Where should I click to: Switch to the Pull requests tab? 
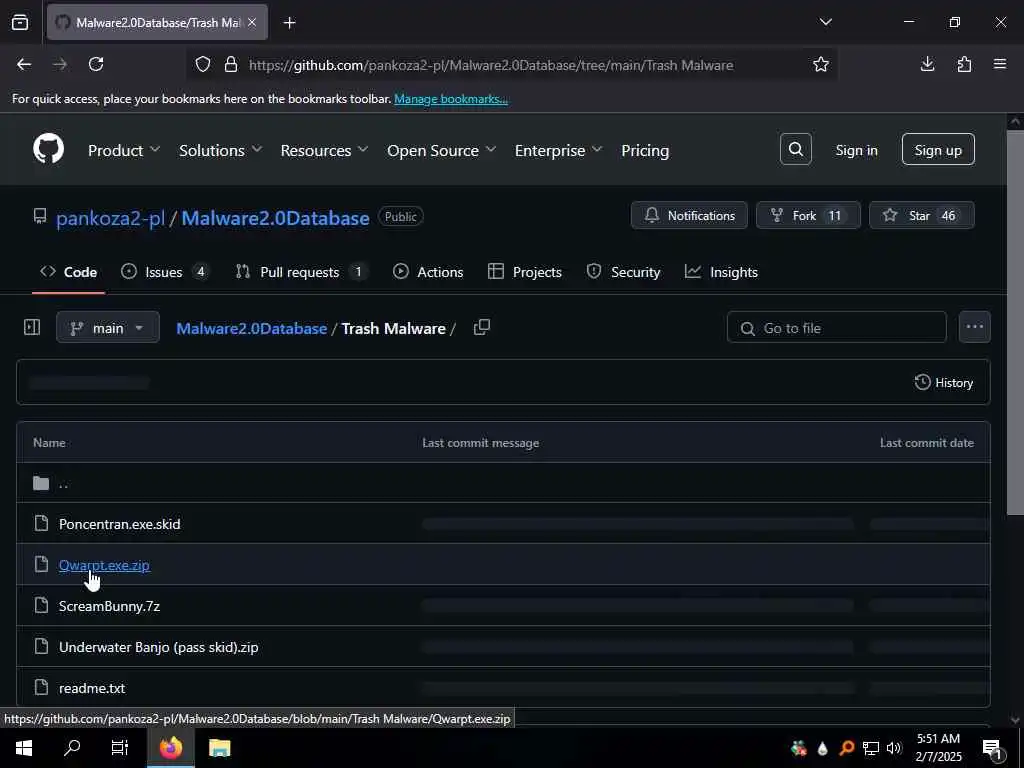pos(302,272)
